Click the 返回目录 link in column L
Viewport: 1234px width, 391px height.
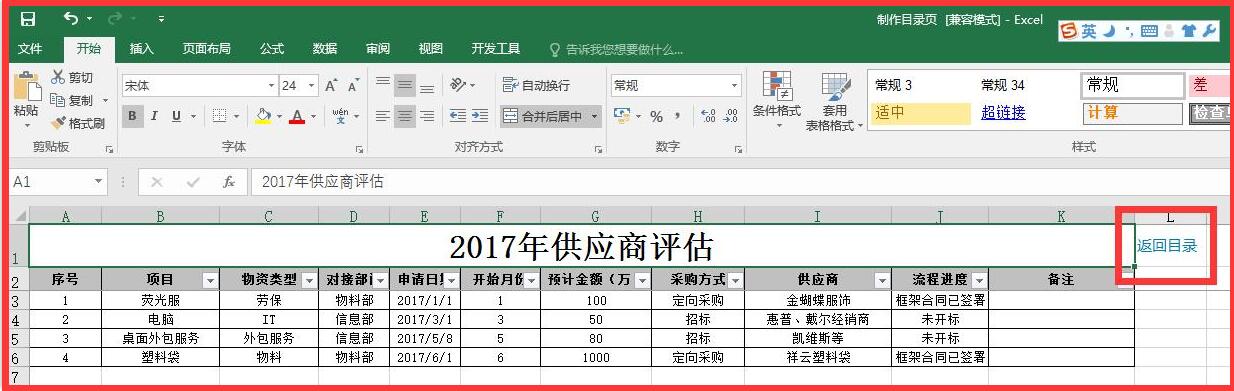tap(1167, 245)
